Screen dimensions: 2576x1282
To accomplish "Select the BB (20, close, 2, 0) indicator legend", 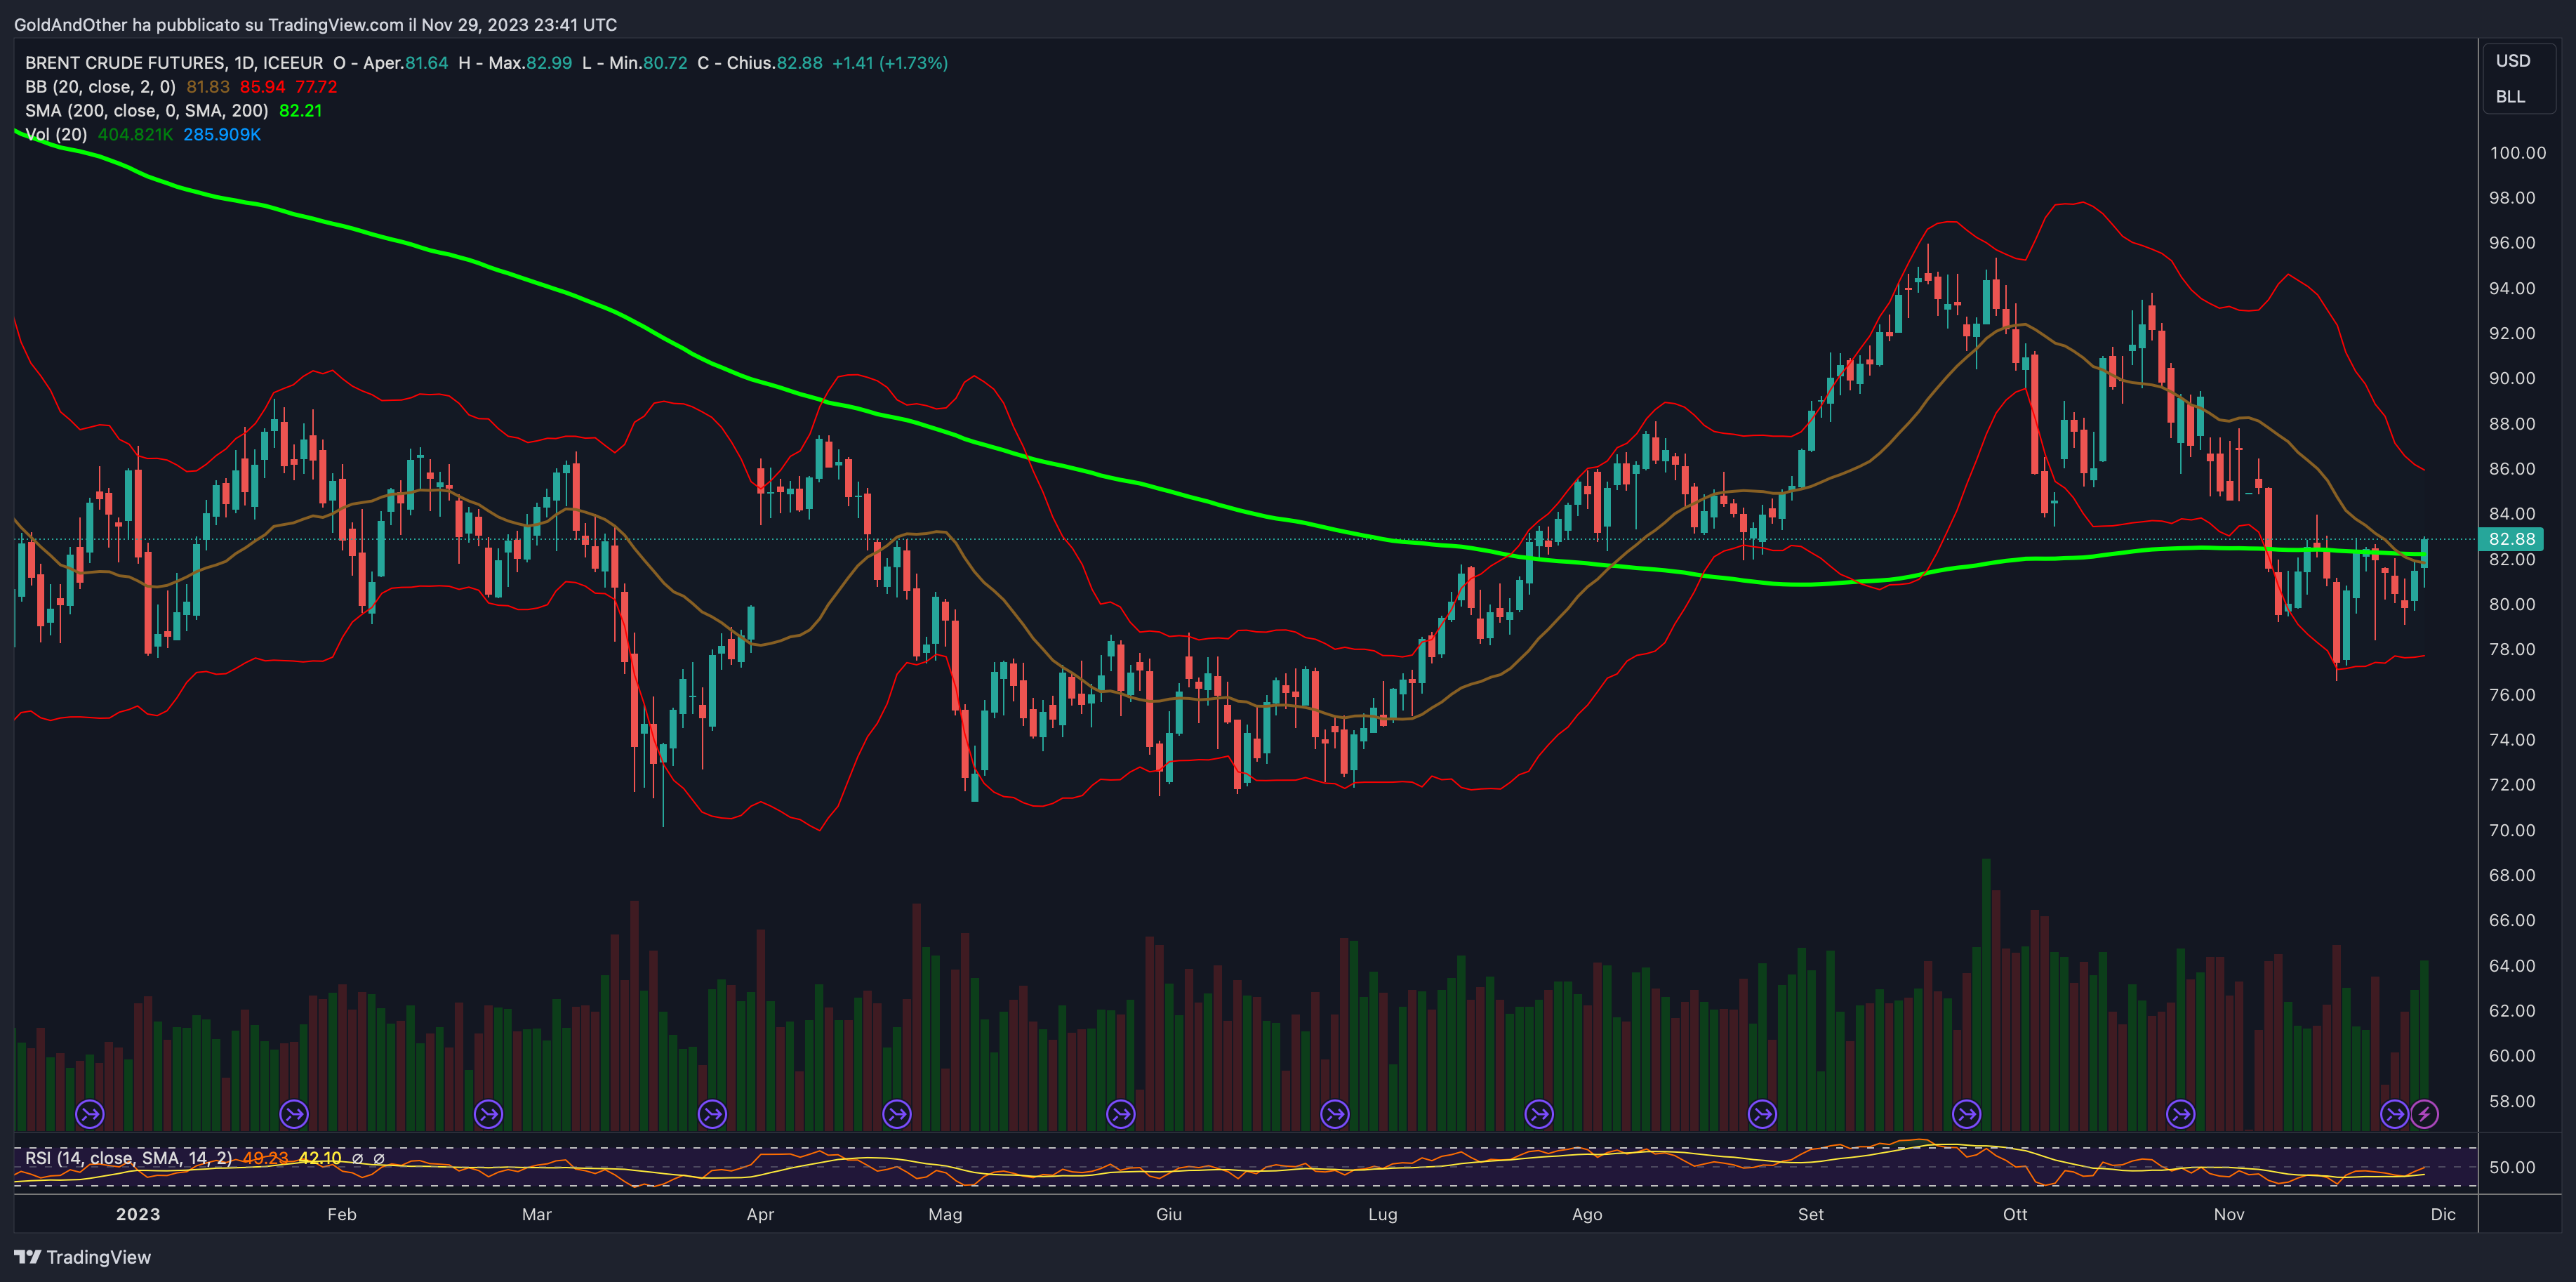I will pyautogui.click(x=100, y=87).
